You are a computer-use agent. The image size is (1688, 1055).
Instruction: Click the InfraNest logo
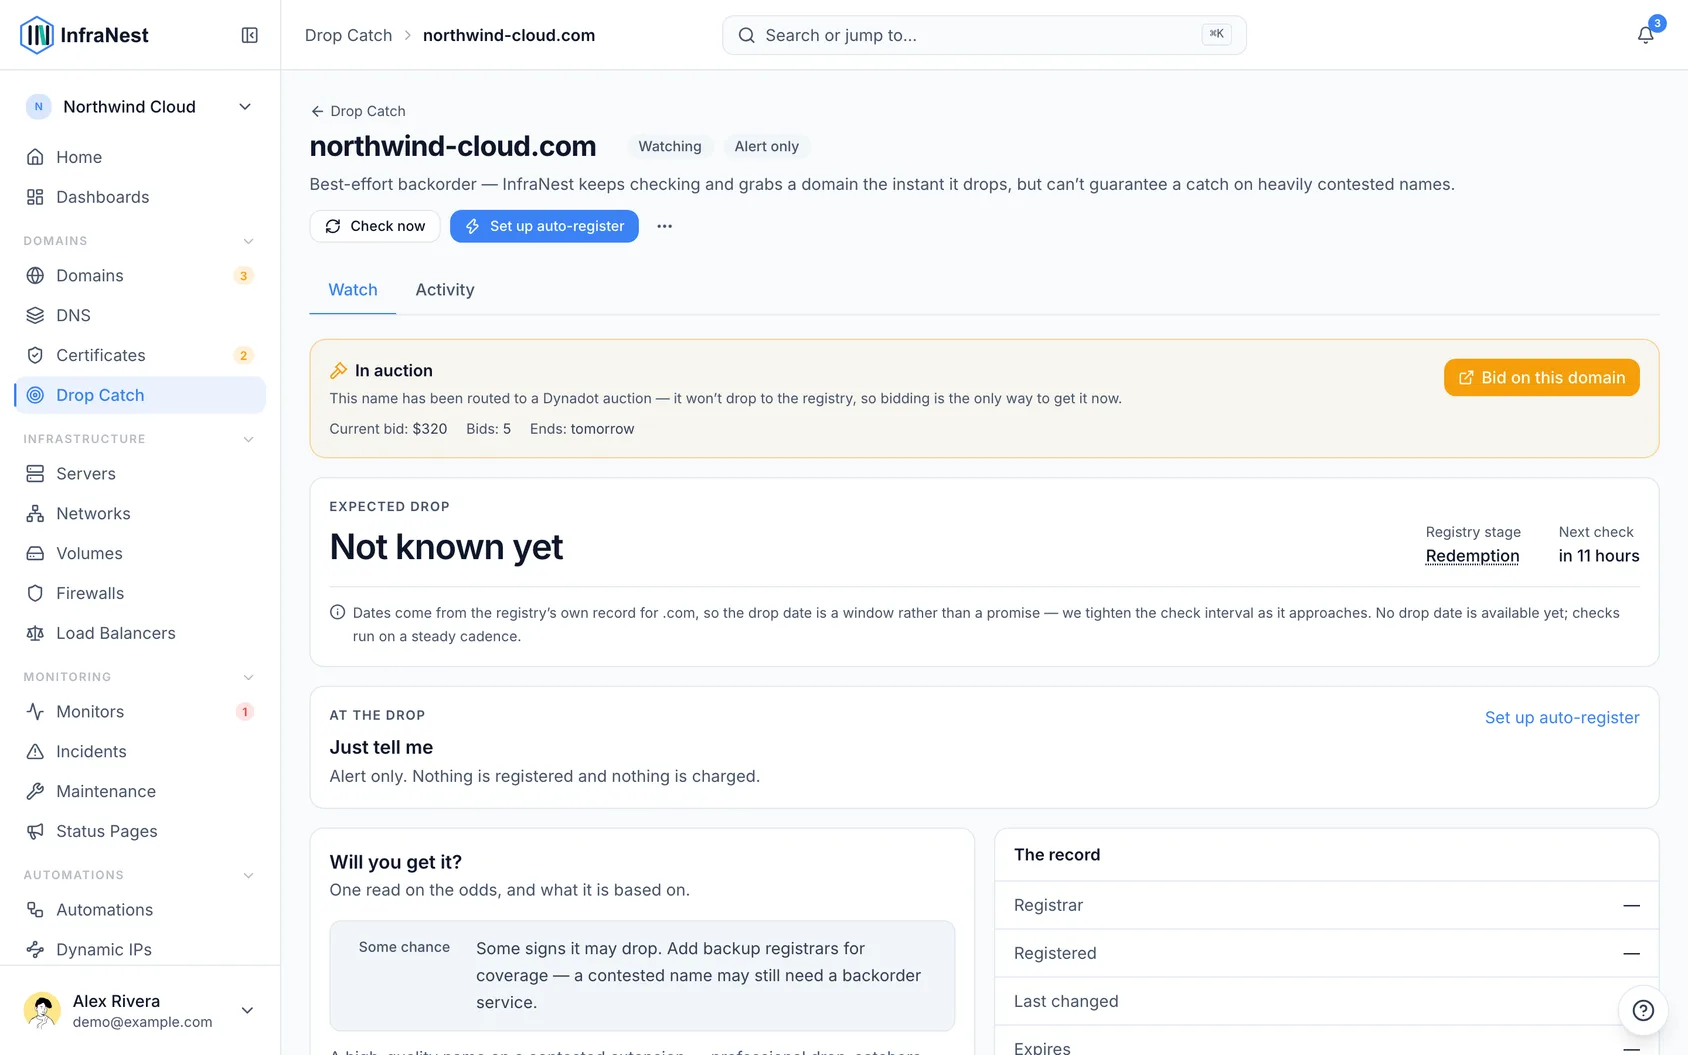pos(84,35)
